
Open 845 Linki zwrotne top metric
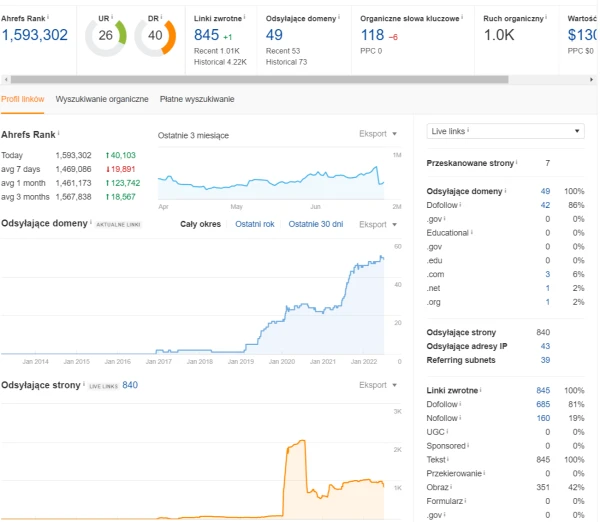tap(206, 35)
